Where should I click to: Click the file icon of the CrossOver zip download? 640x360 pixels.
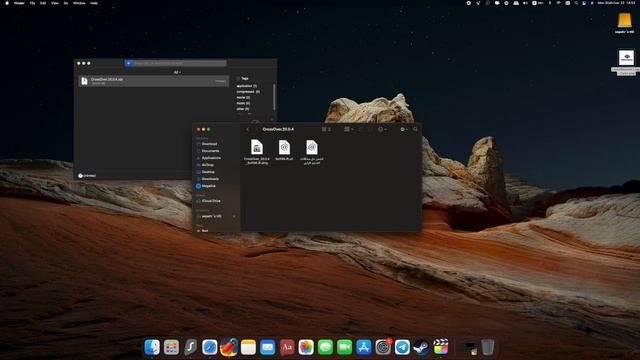(x=84, y=81)
